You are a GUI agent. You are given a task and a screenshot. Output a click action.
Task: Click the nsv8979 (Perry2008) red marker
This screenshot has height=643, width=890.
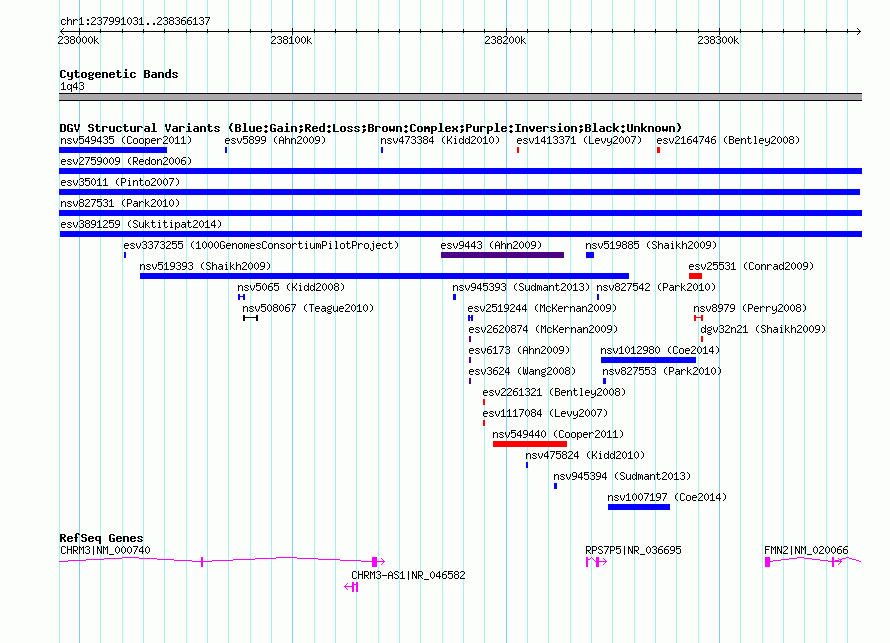[x=698, y=318]
